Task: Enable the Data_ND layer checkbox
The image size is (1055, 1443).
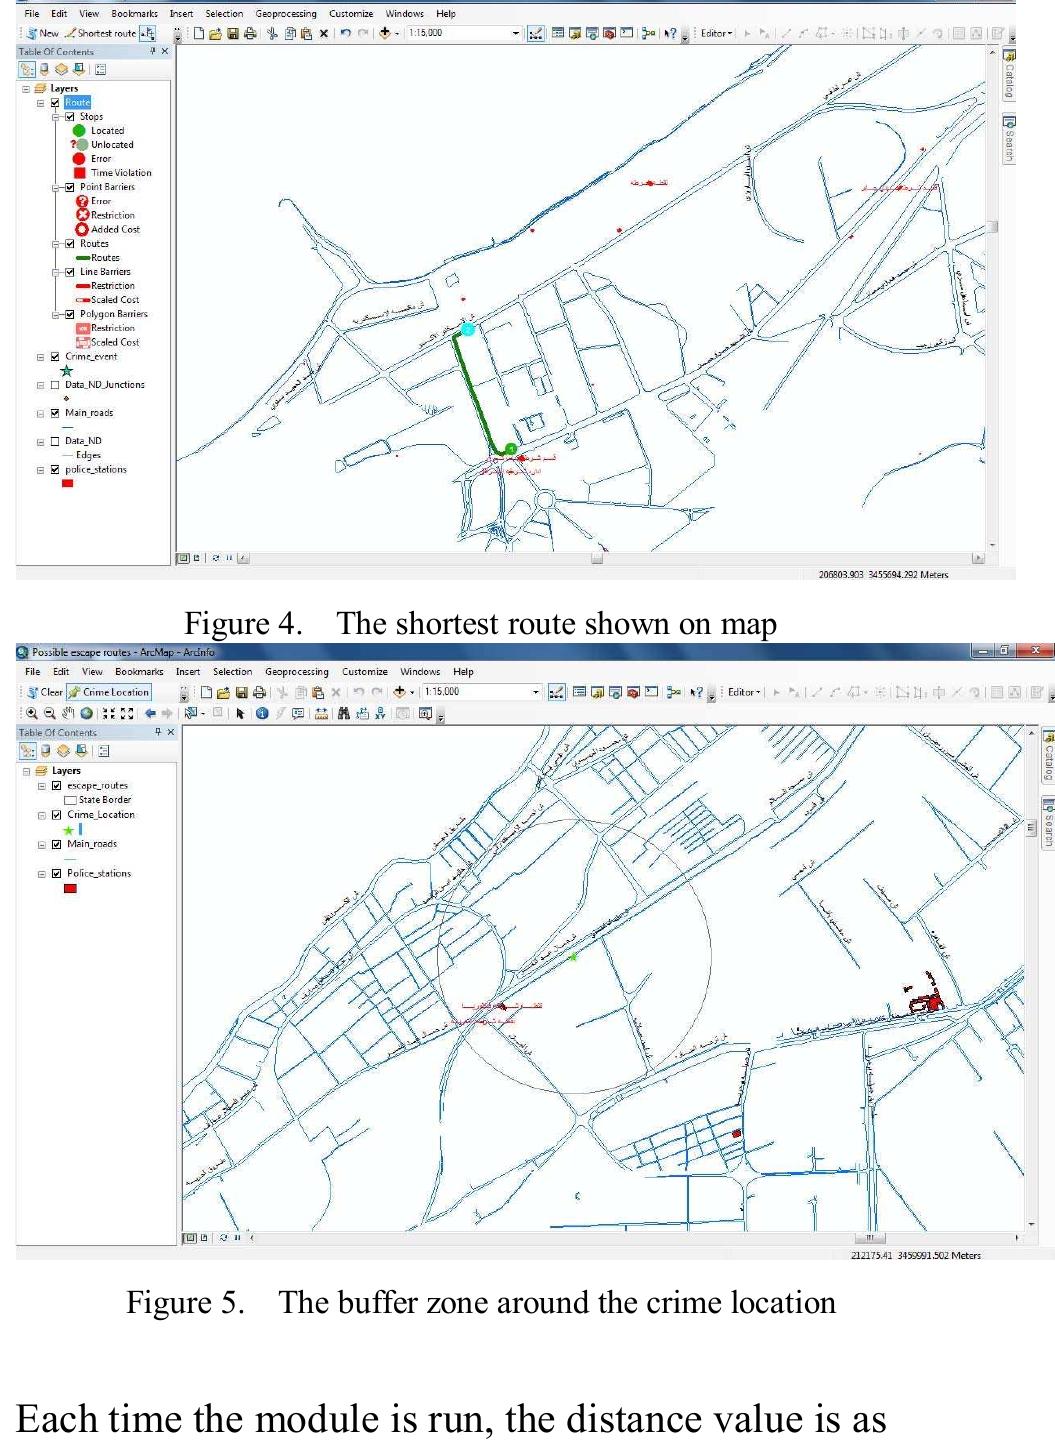Action: tap(55, 441)
